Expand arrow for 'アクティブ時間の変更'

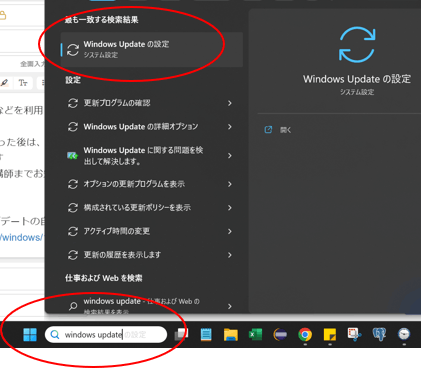[x=230, y=231]
